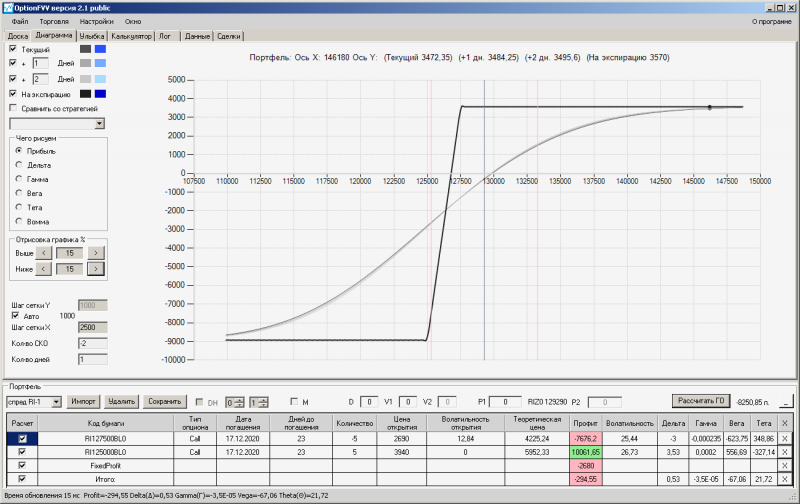Pick the На экспирацию black swatch
The height and width of the screenshot is (504, 800).
pyautogui.click(x=85, y=94)
